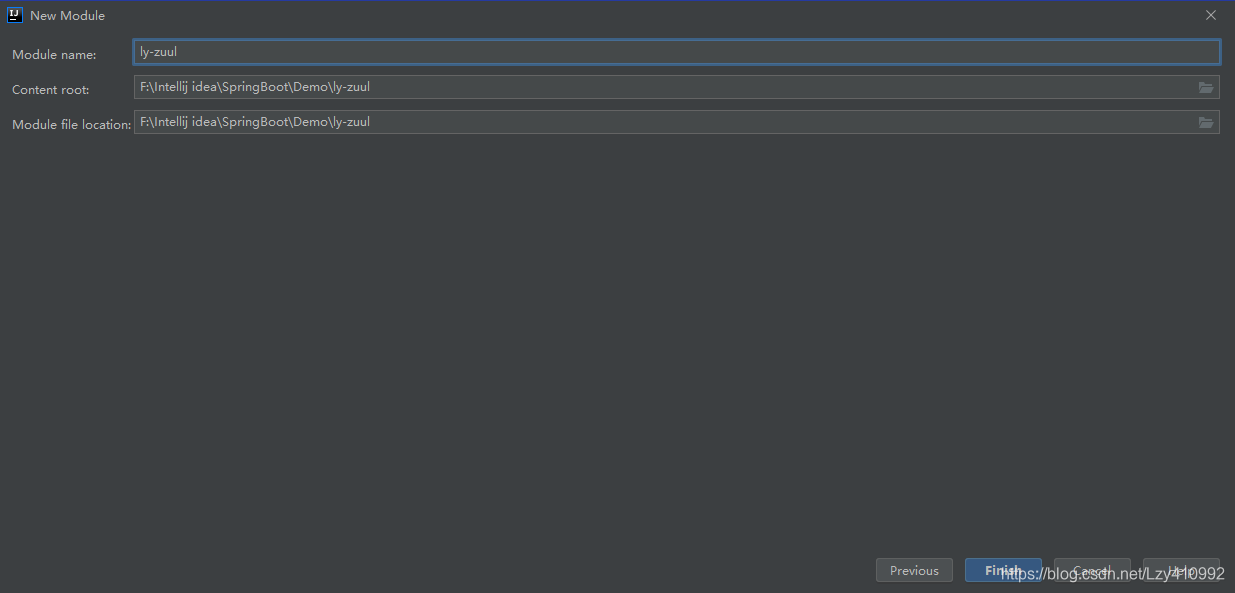Click the IntelliJ IDEA logo in title bar

(15, 15)
